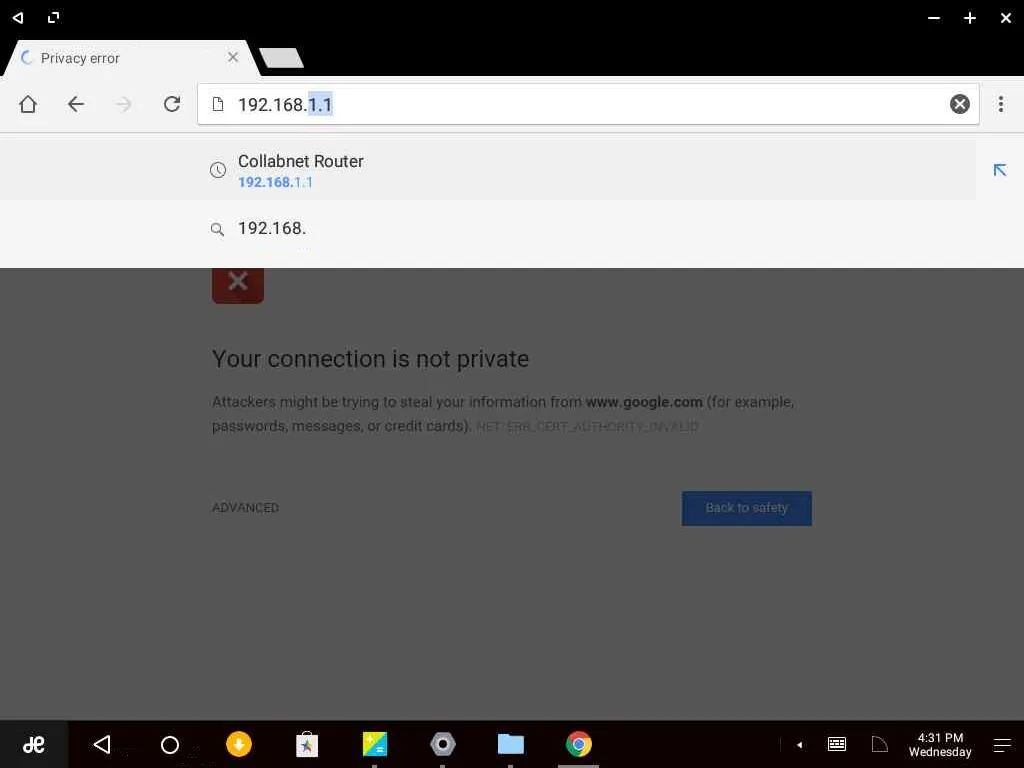Click the signal indicator in the tray
The width and height of the screenshot is (1024, 768).
click(x=880, y=744)
